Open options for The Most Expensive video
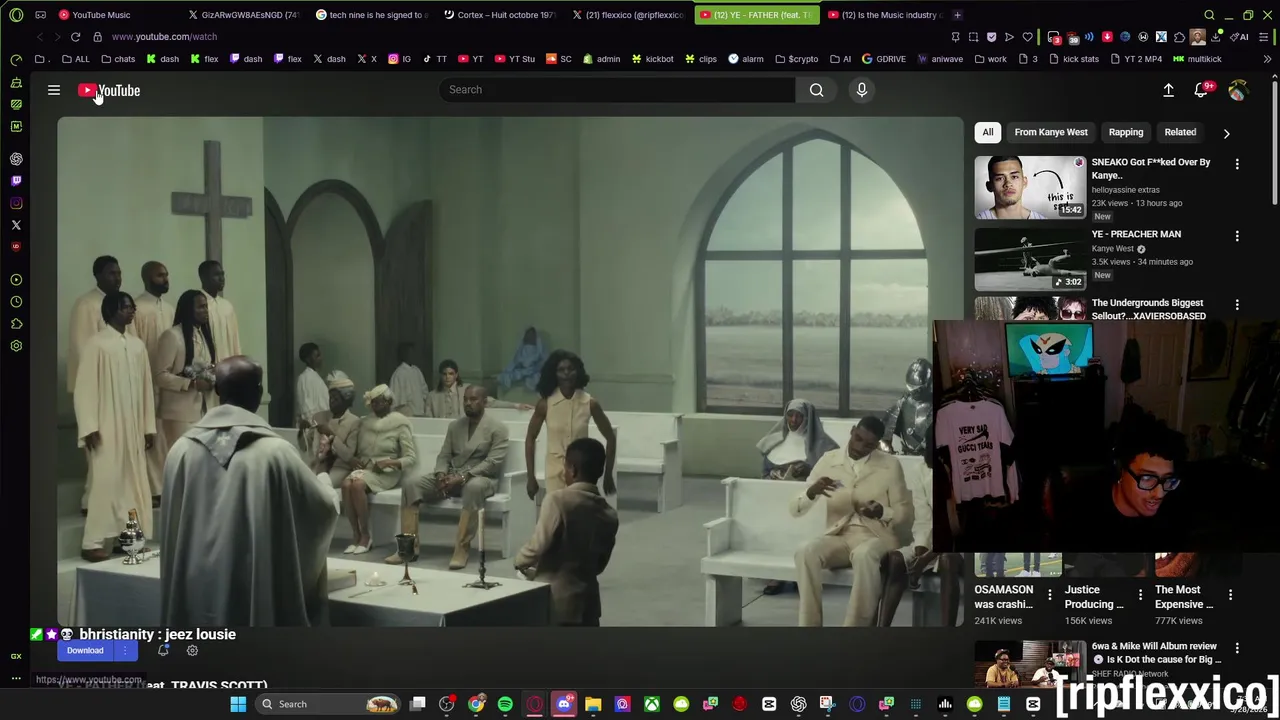This screenshot has height=720, width=1280. [1230, 595]
